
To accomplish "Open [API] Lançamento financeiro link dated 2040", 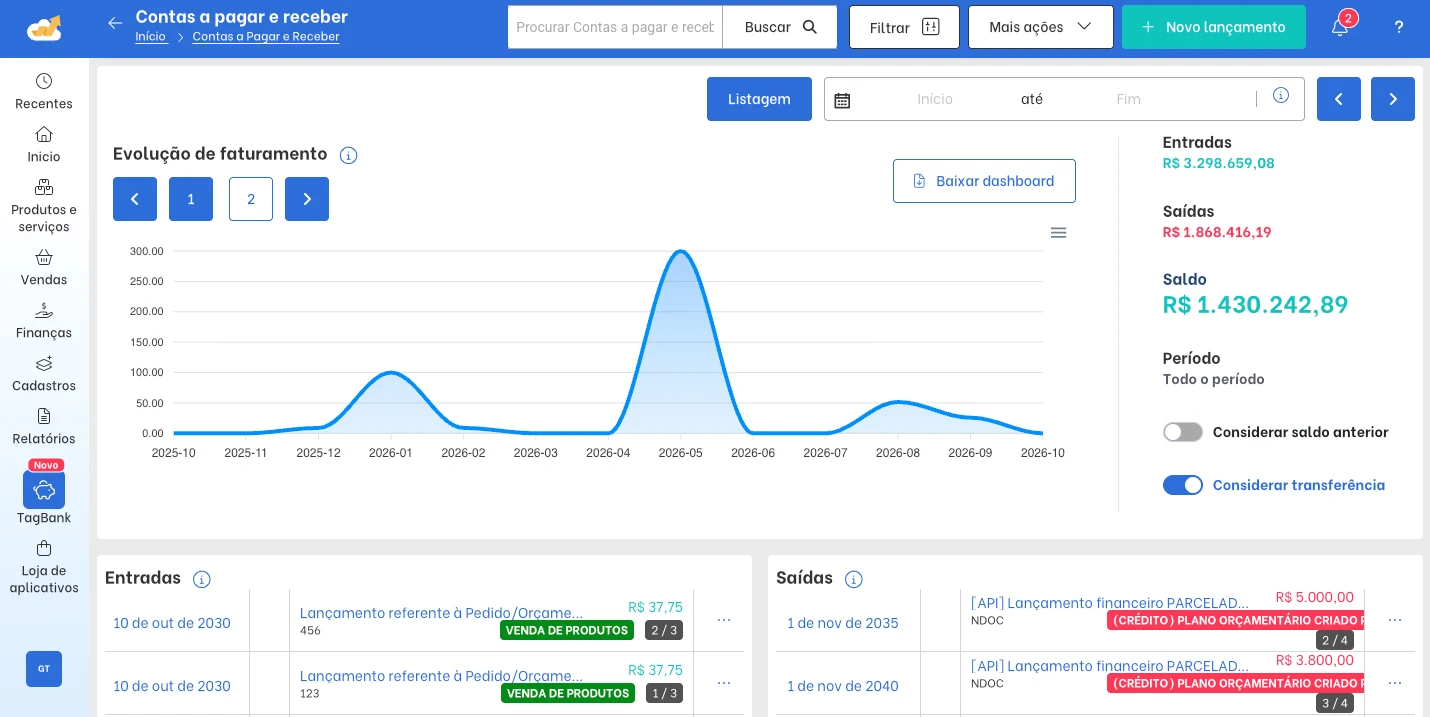I will (x=1110, y=666).
